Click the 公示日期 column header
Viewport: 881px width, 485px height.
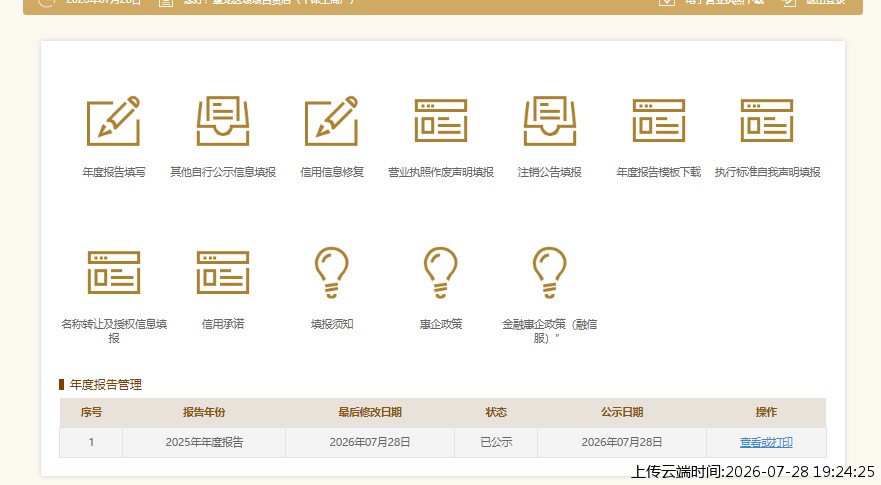pyautogui.click(x=622, y=412)
